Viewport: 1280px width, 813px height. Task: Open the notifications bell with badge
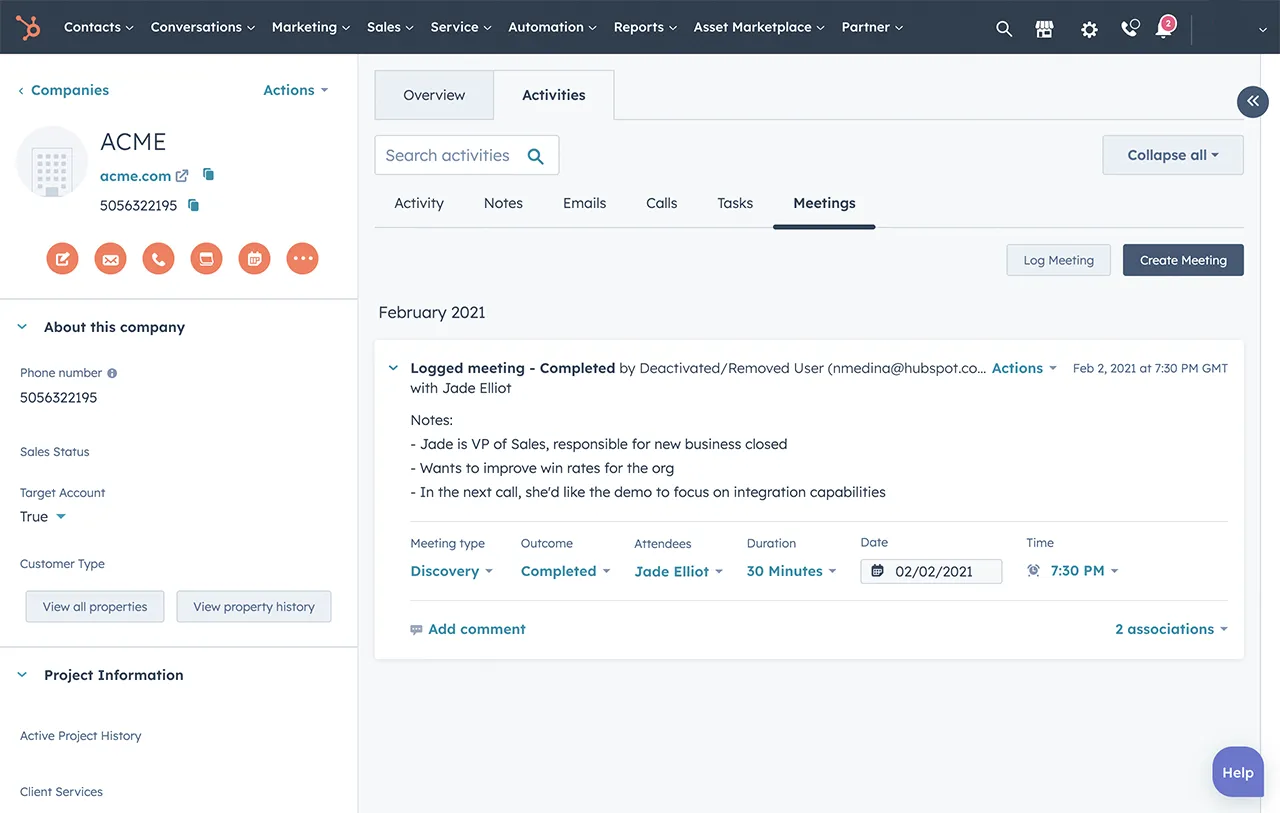click(x=1165, y=27)
